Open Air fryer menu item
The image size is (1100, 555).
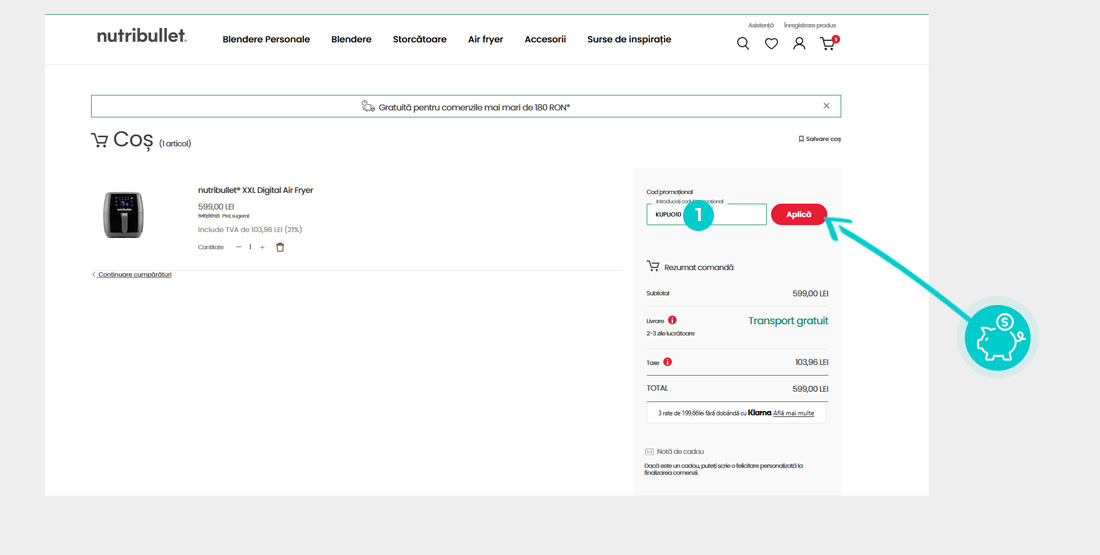(x=485, y=39)
